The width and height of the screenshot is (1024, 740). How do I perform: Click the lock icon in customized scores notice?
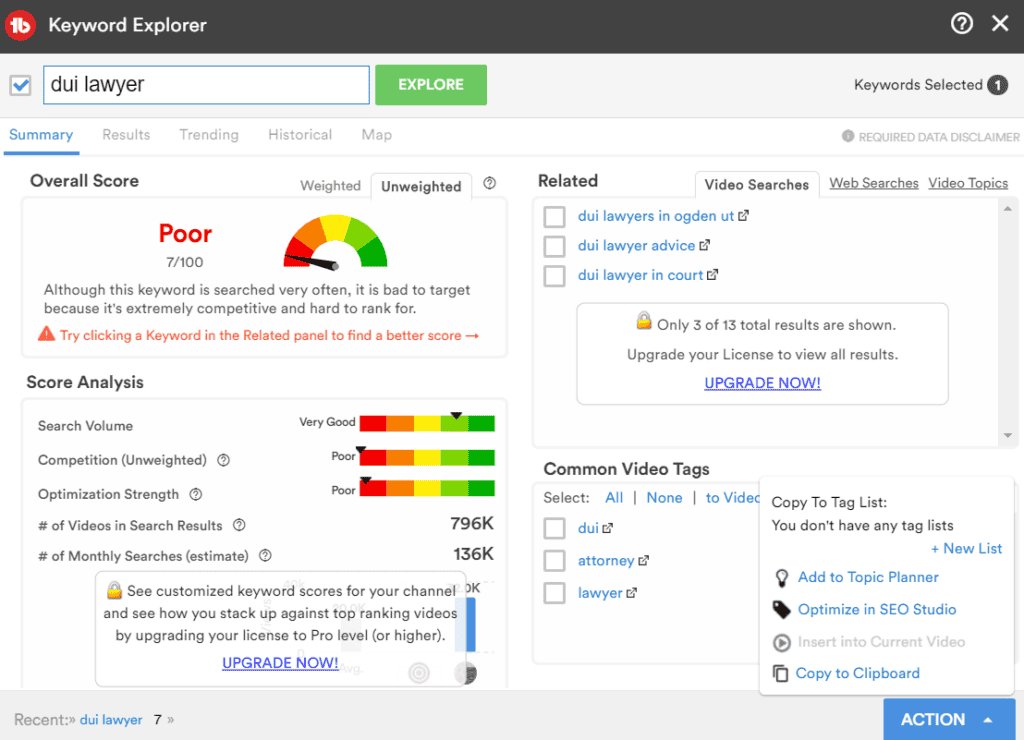coord(114,590)
